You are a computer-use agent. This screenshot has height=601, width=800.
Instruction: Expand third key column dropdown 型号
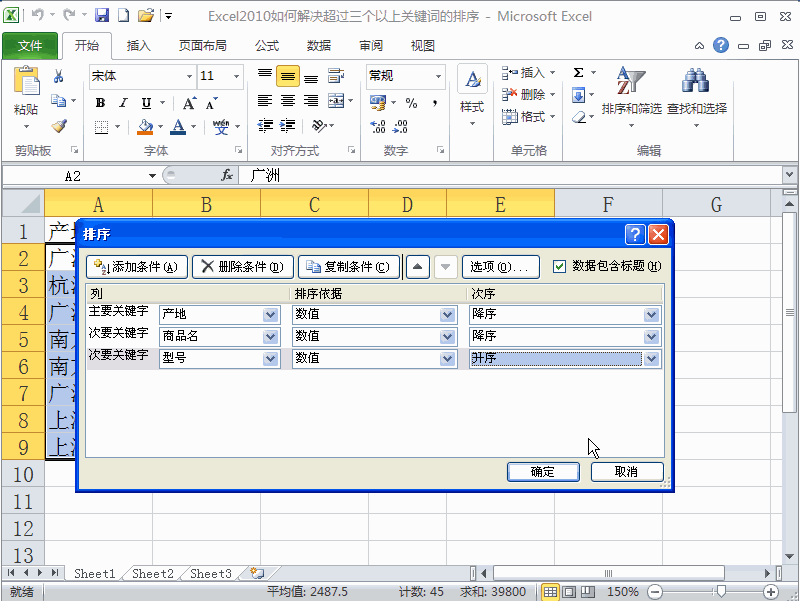pyautogui.click(x=270, y=358)
